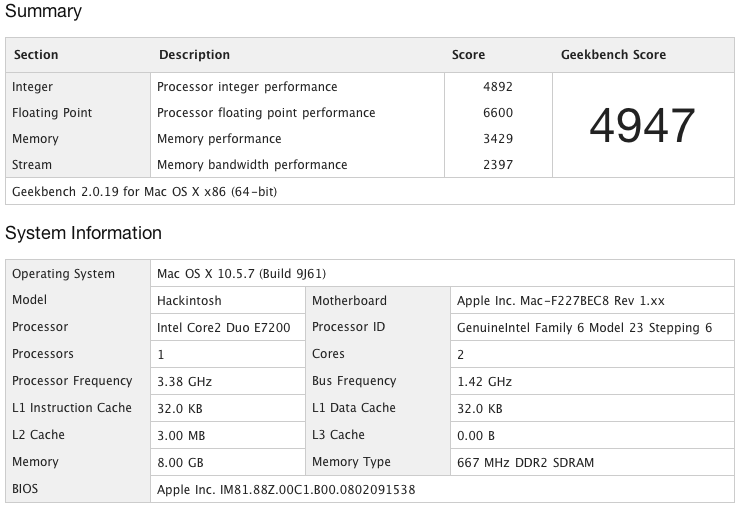
Task: Click the Geekbench Score column header
Action: point(613,55)
